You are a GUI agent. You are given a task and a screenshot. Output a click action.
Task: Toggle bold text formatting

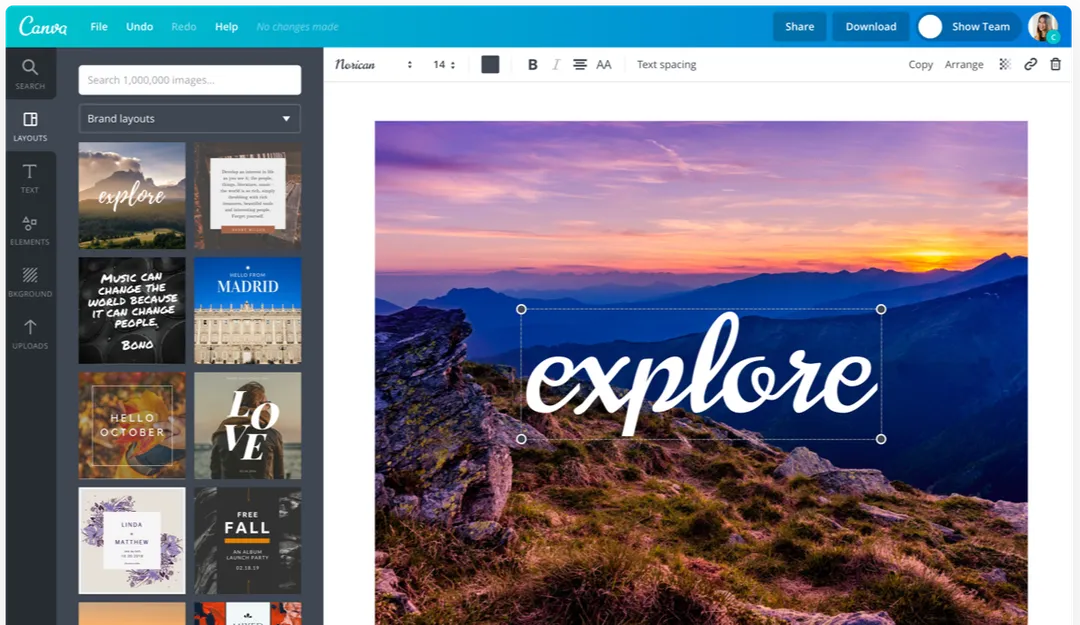[x=532, y=64]
